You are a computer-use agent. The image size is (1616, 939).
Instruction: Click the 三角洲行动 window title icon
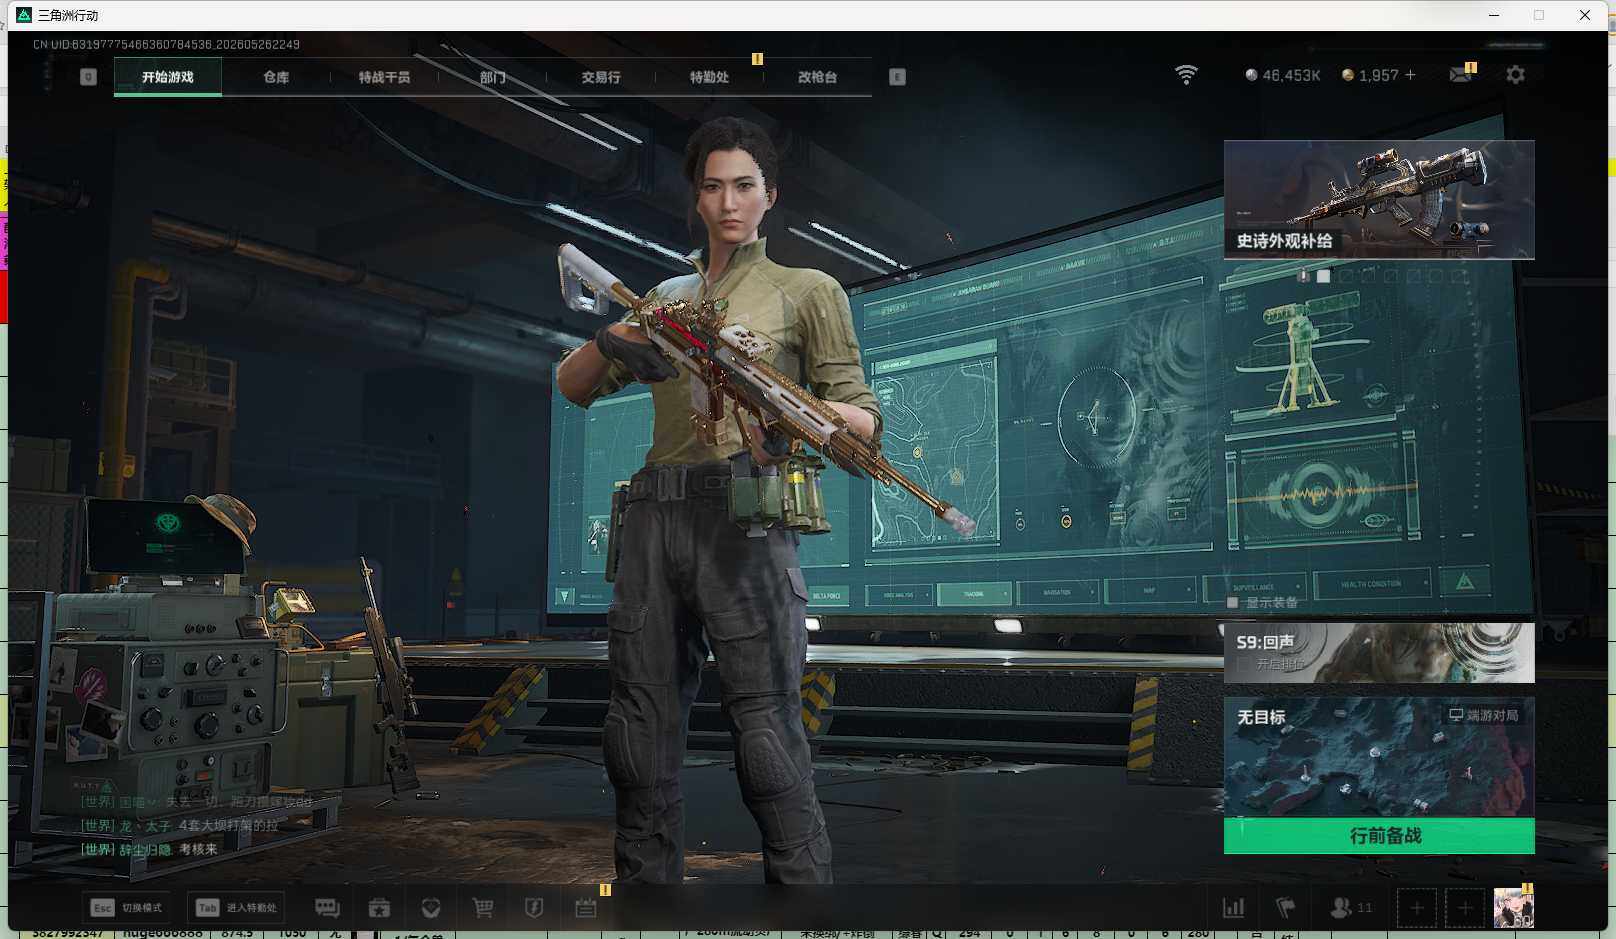[24, 15]
